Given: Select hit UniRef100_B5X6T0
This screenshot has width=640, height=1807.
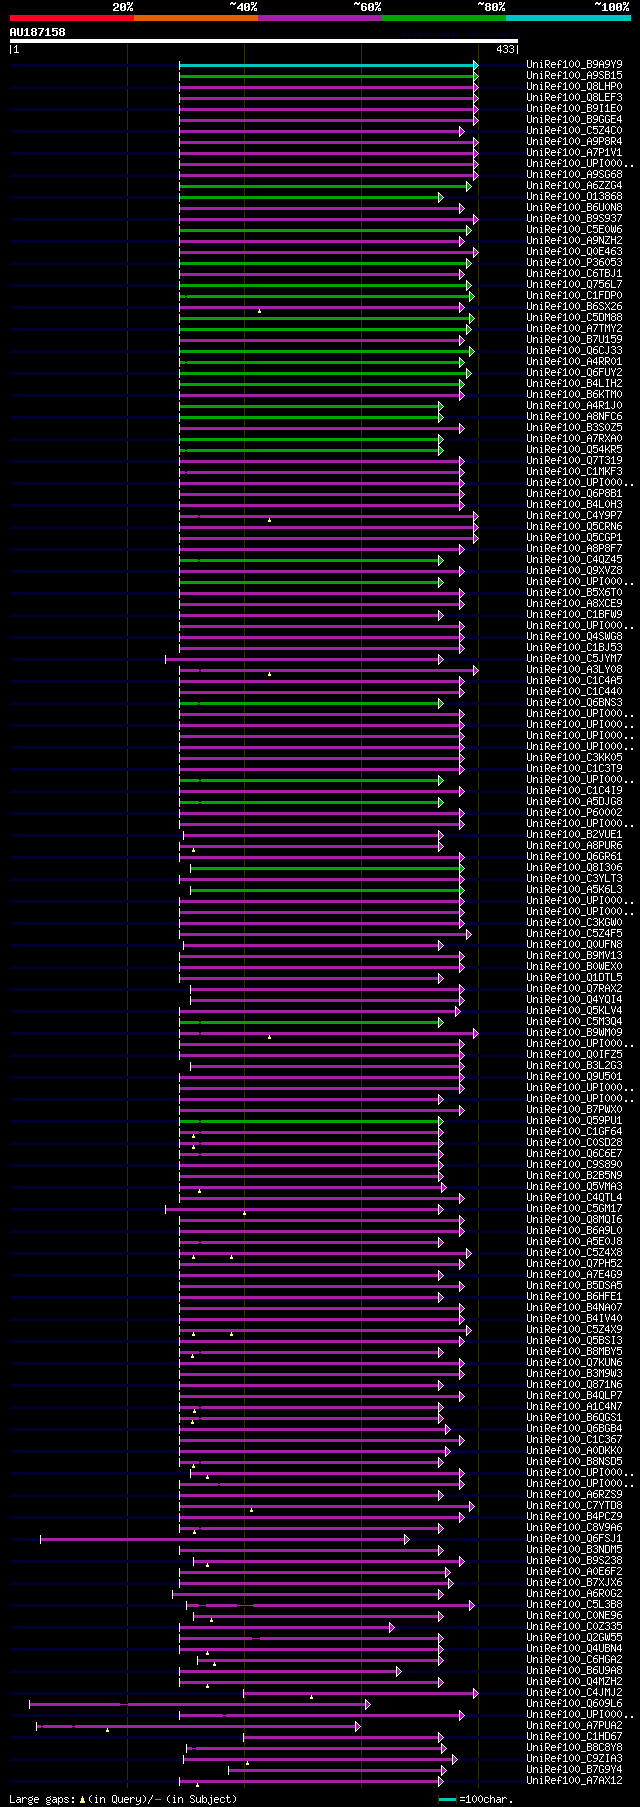Looking at the screenshot, I should [574, 593].
